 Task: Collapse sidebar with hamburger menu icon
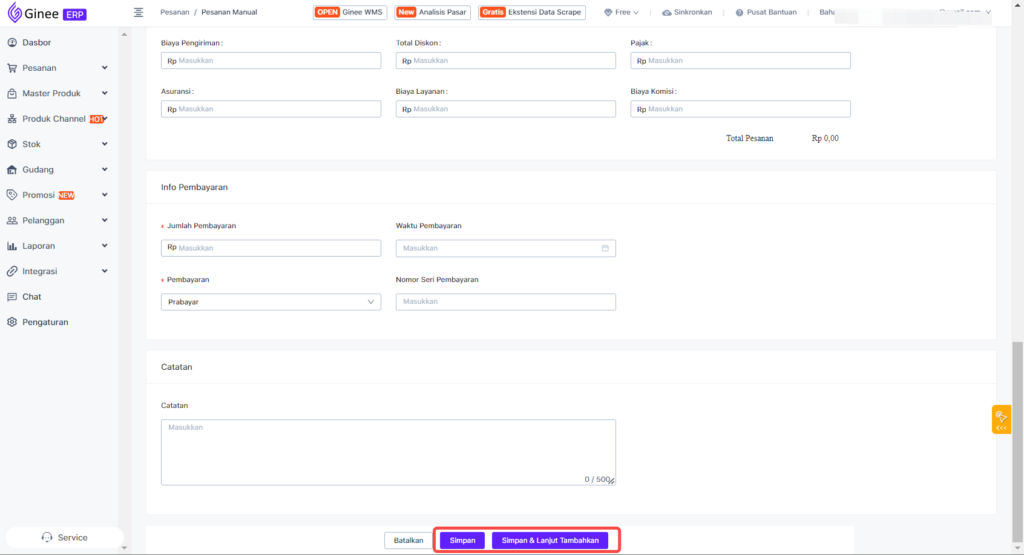(x=138, y=12)
